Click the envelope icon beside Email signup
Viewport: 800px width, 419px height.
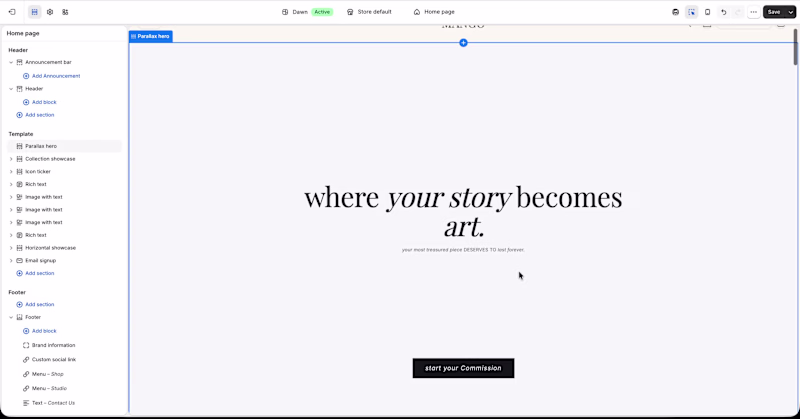(x=19, y=260)
